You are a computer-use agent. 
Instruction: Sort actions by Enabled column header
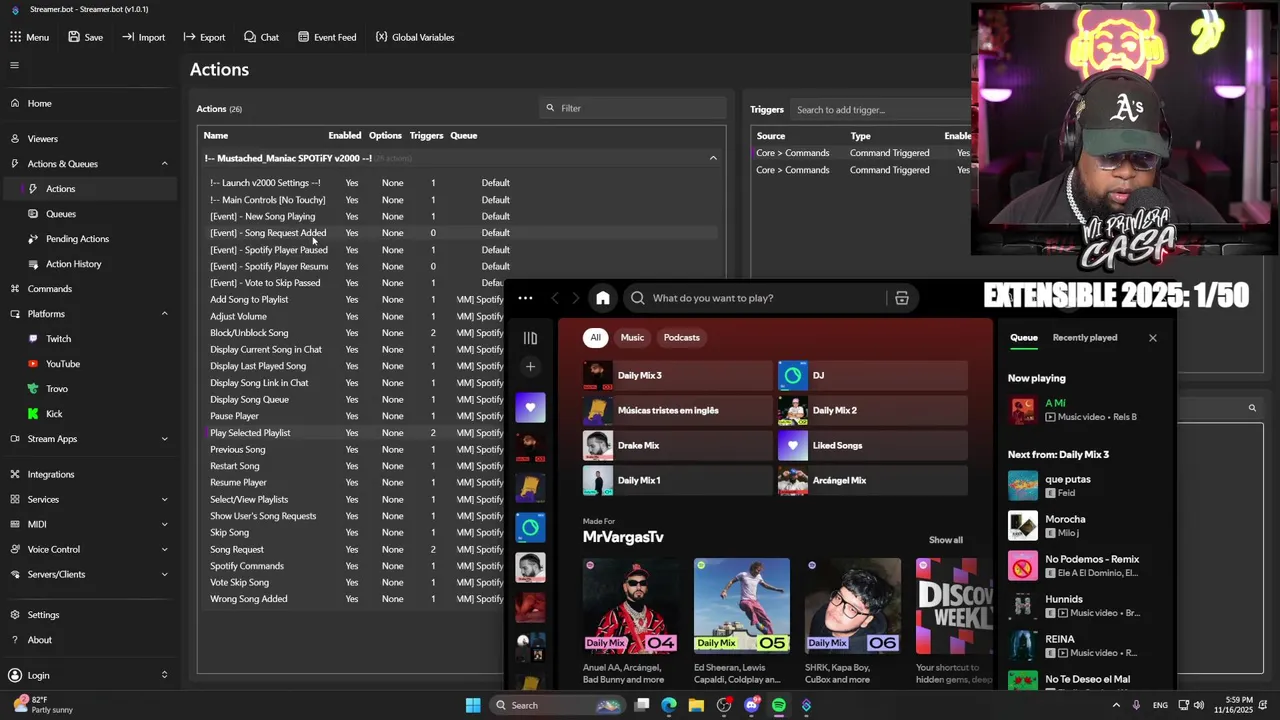(x=345, y=135)
